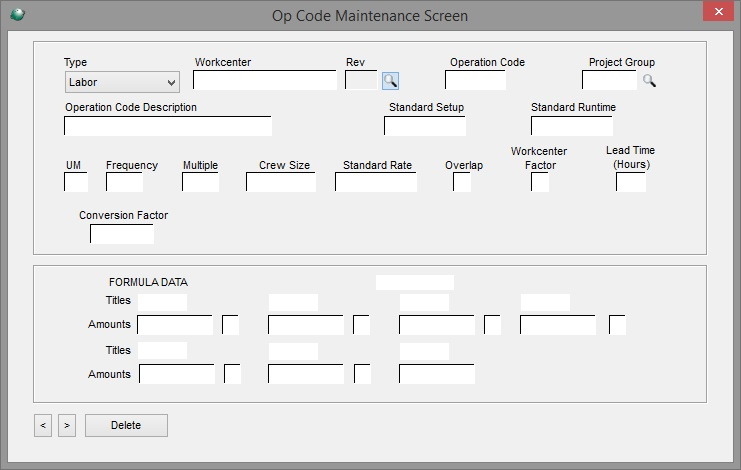Image resolution: width=741 pixels, height=470 pixels.
Task: Open the Project Group search magnifier
Action: [649, 81]
